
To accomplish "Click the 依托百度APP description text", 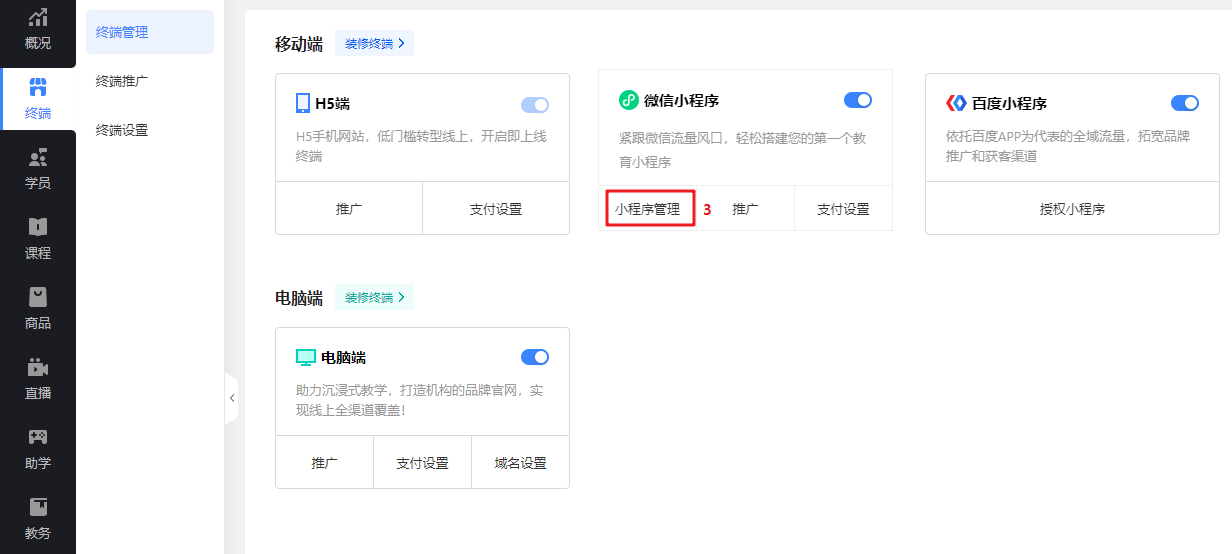I will (x=1068, y=146).
